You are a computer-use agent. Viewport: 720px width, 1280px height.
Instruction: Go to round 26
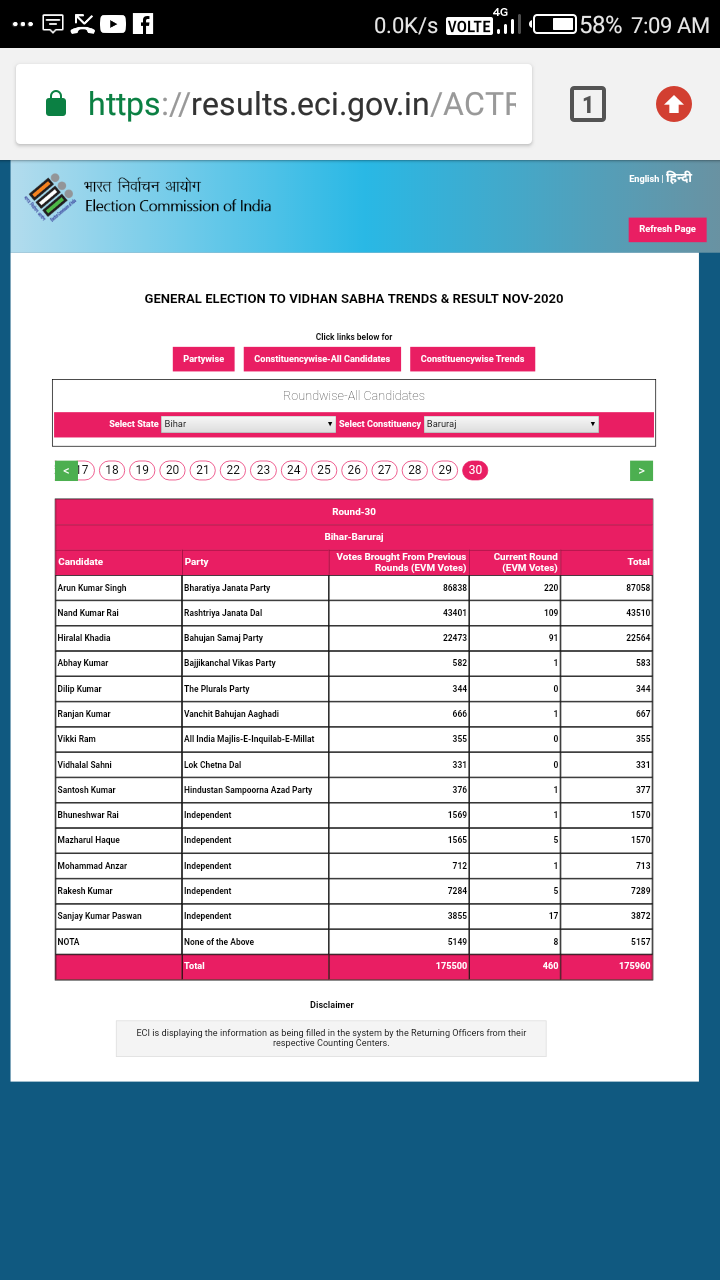coord(354,470)
